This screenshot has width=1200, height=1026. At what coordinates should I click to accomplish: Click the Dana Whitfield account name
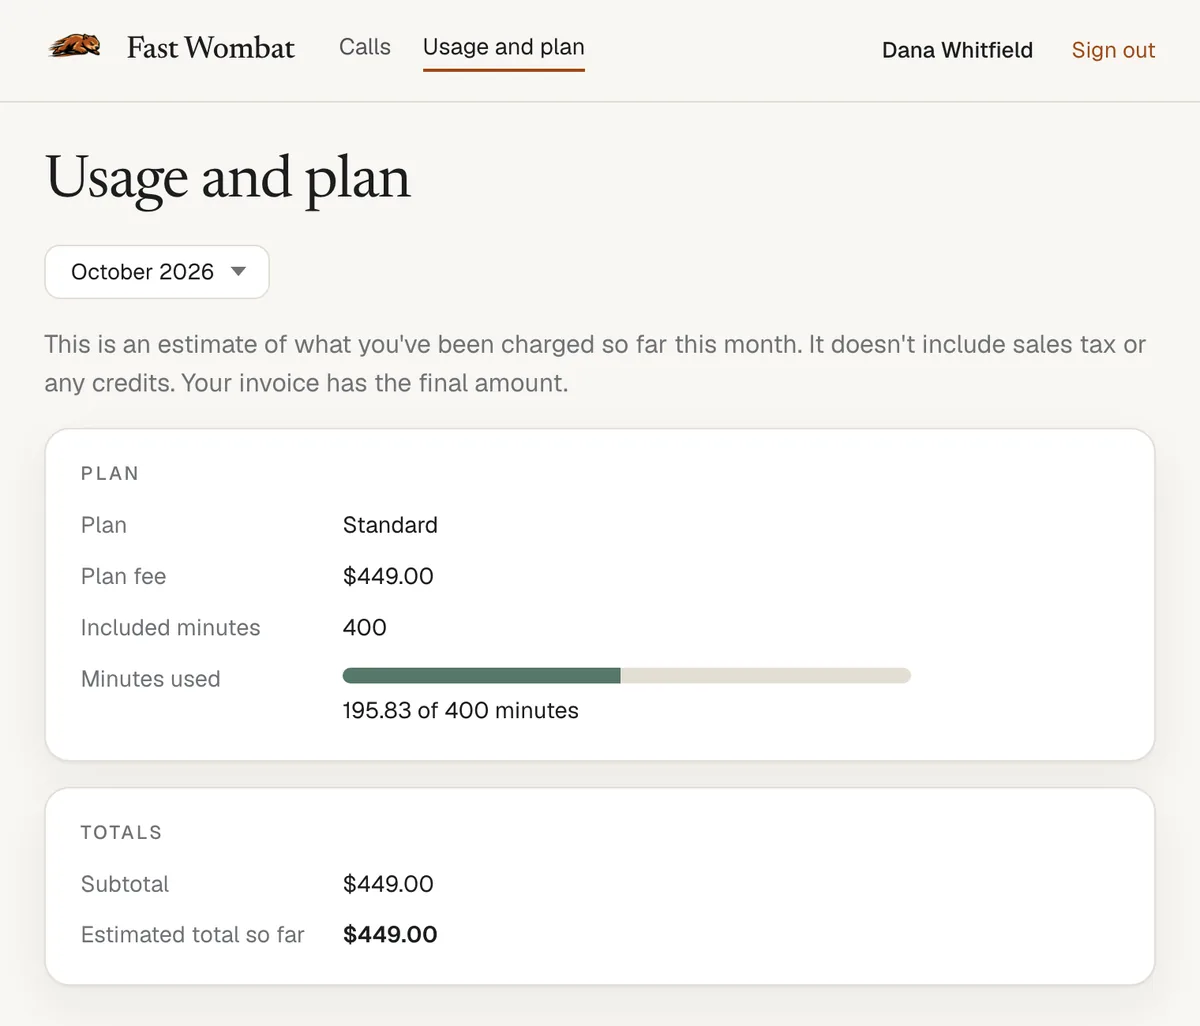click(x=957, y=50)
